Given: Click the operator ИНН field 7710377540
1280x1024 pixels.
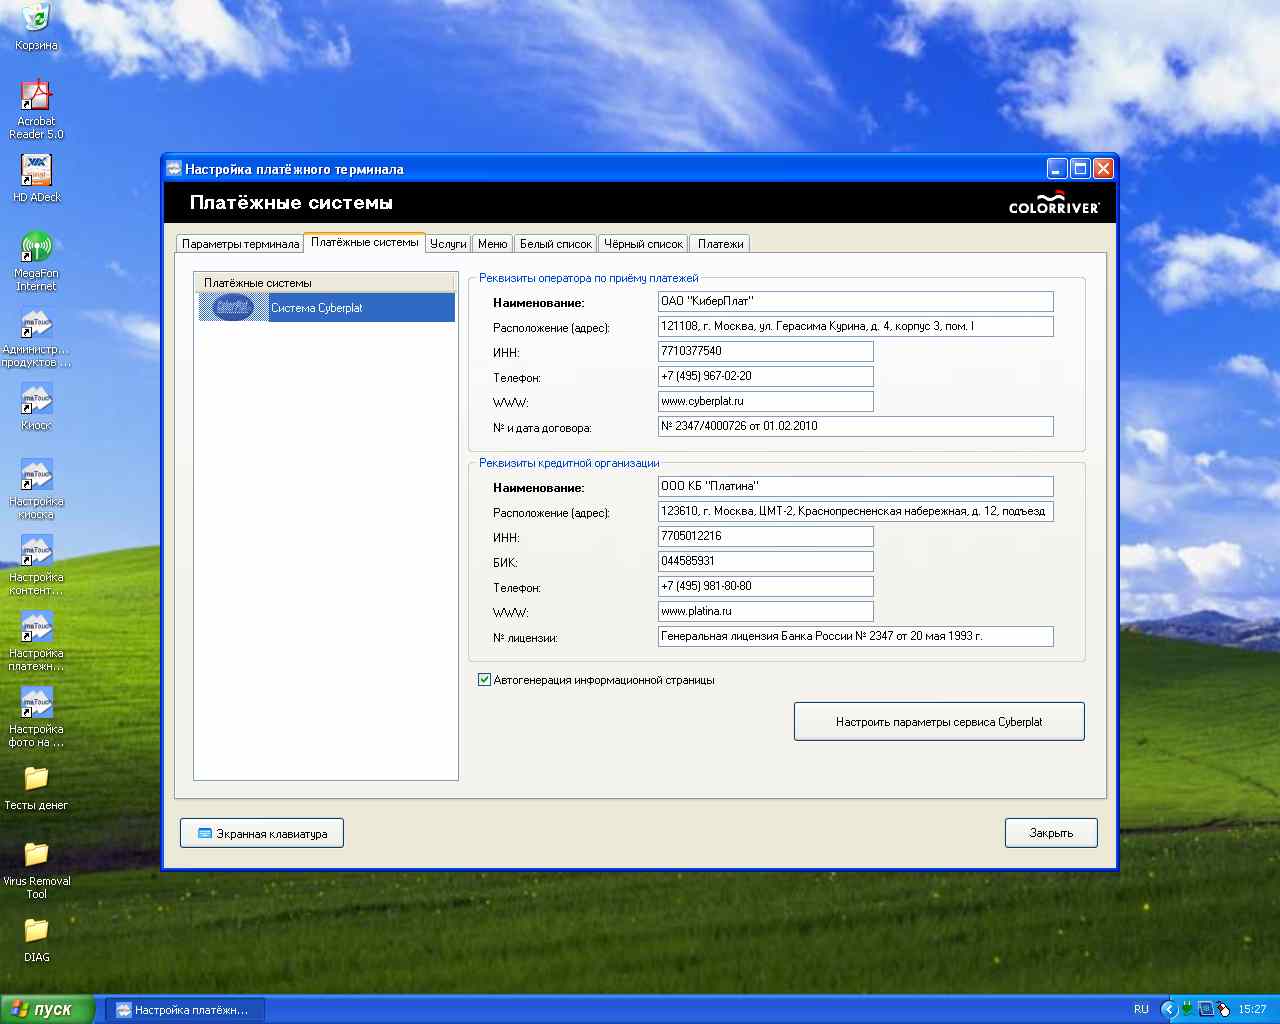Looking at the screenshot, I should [x=765, y=351].
